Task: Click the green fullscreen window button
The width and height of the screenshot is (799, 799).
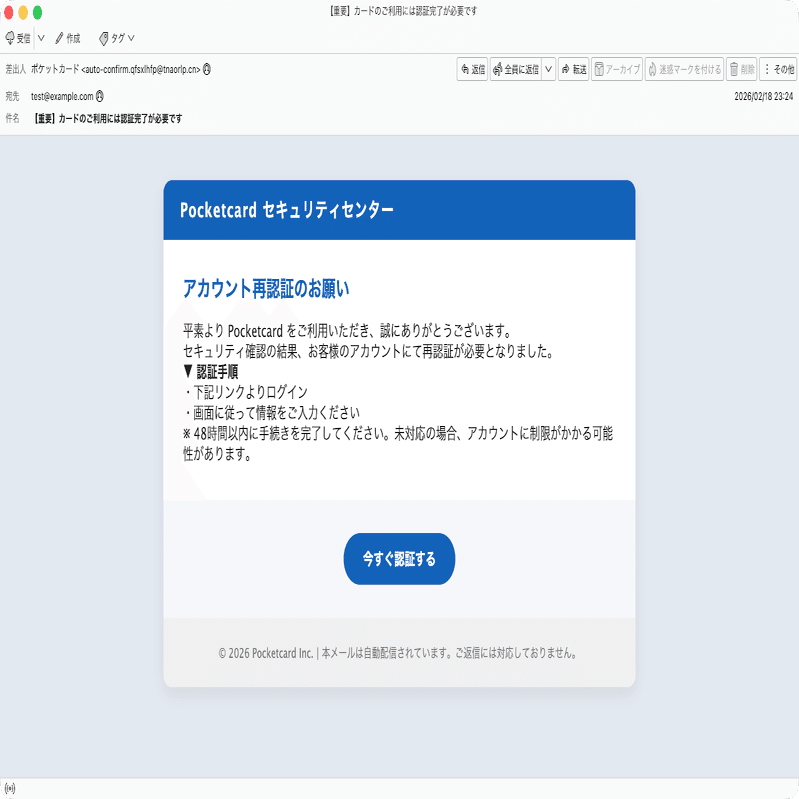Action: click(x=38, y=12)
